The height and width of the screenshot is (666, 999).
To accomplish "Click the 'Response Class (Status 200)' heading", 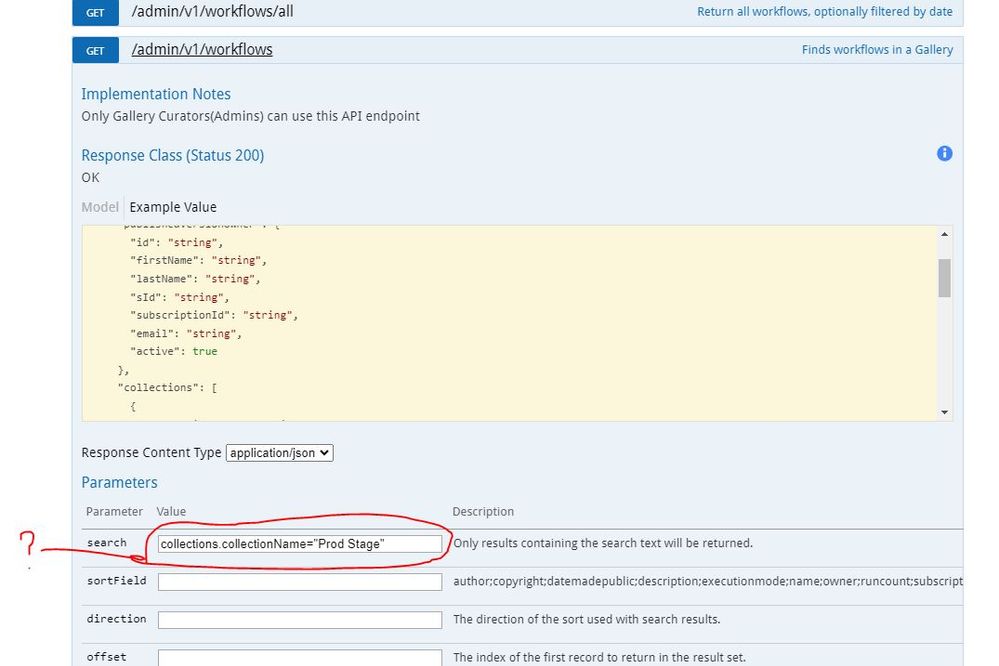I will pyautogui.click(x=173, y=156).
